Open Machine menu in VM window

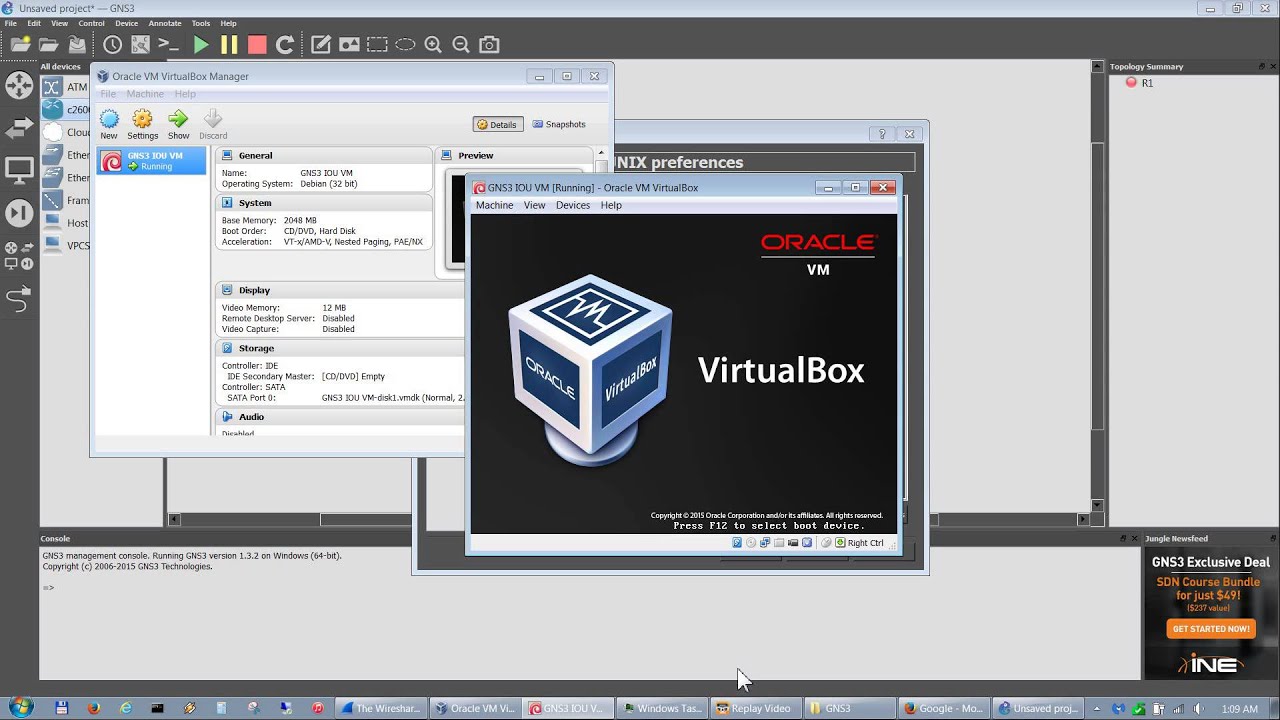click(494, 205)
